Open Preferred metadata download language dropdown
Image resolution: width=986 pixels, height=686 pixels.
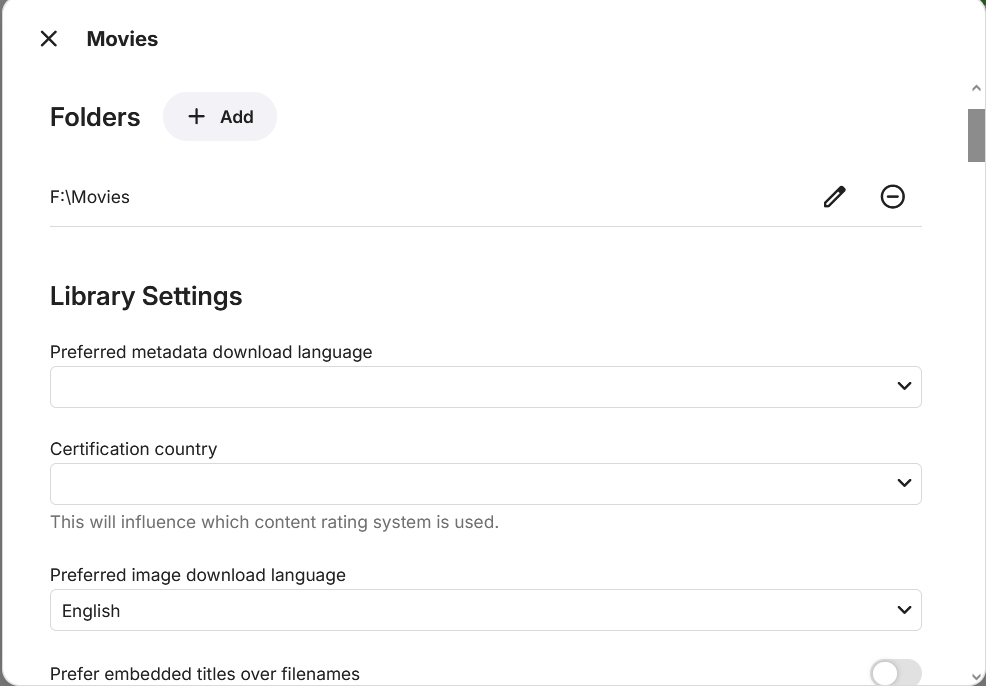tap(485, 387)
